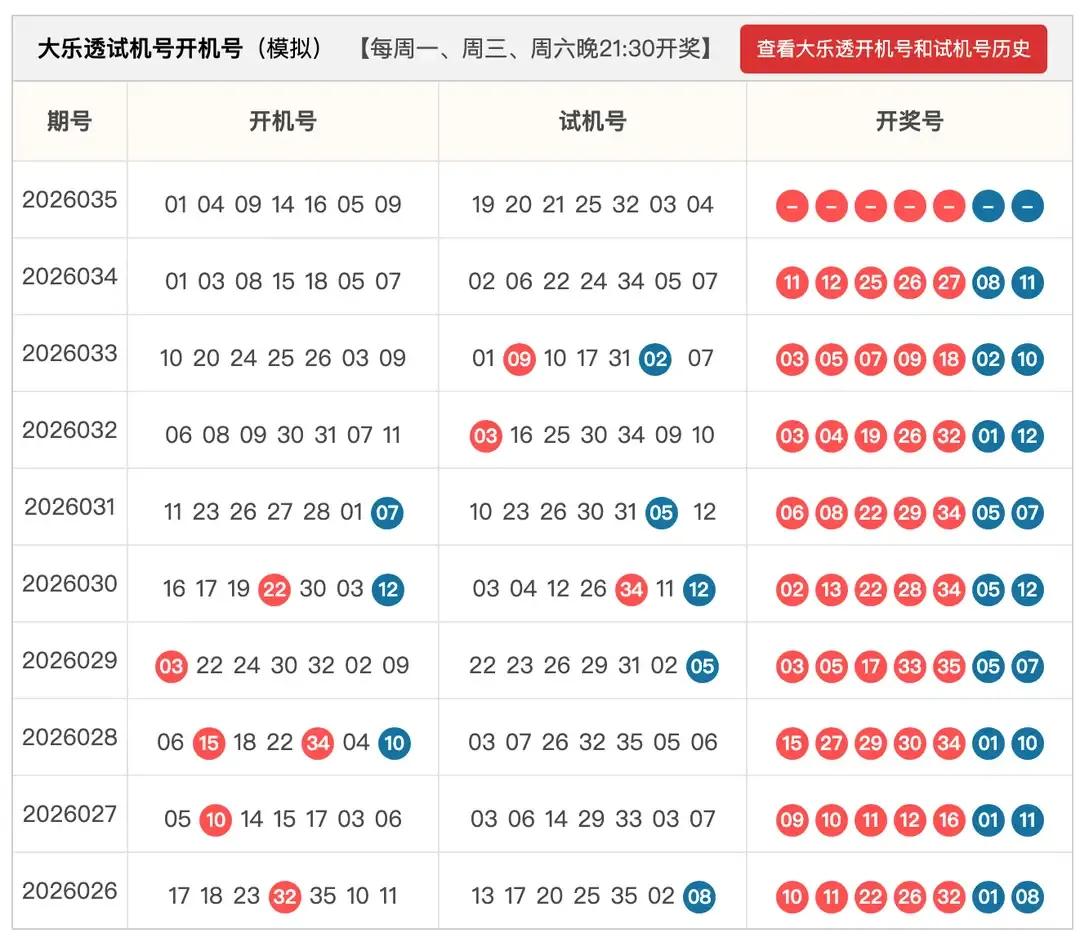Select period number 2026035
The height and width of the screenshot is (938, 1080).
tap(70, 200)
